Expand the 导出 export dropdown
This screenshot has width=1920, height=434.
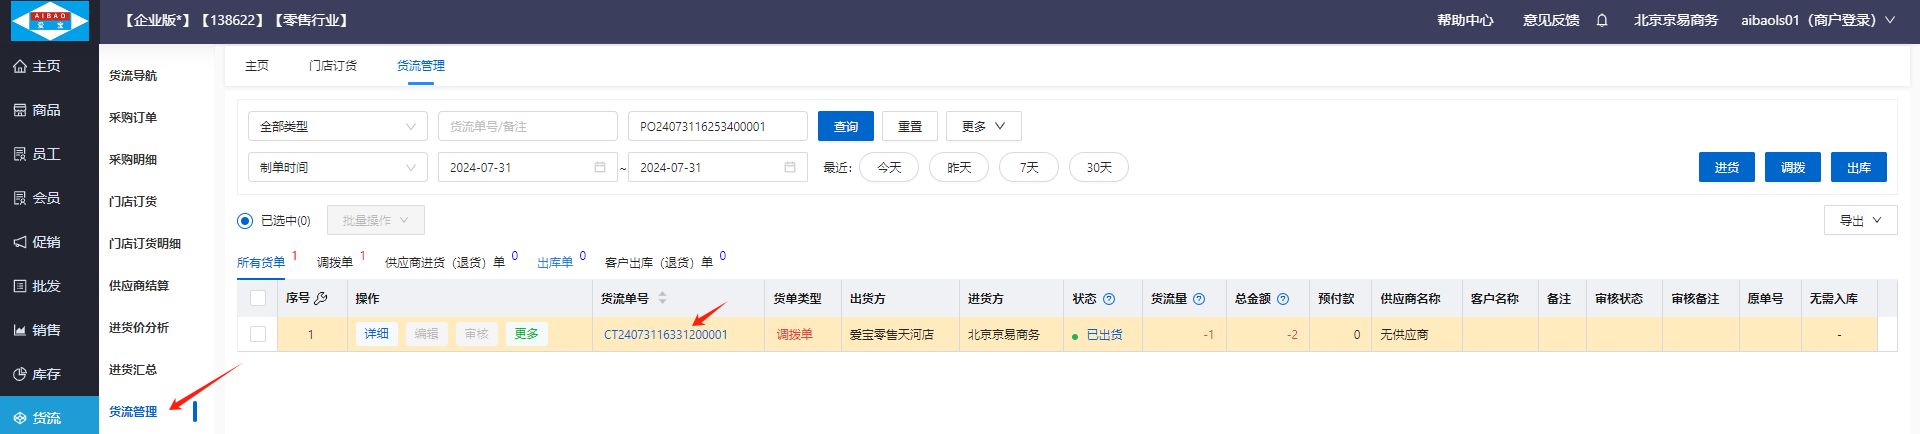click(x=1860, y=220)
